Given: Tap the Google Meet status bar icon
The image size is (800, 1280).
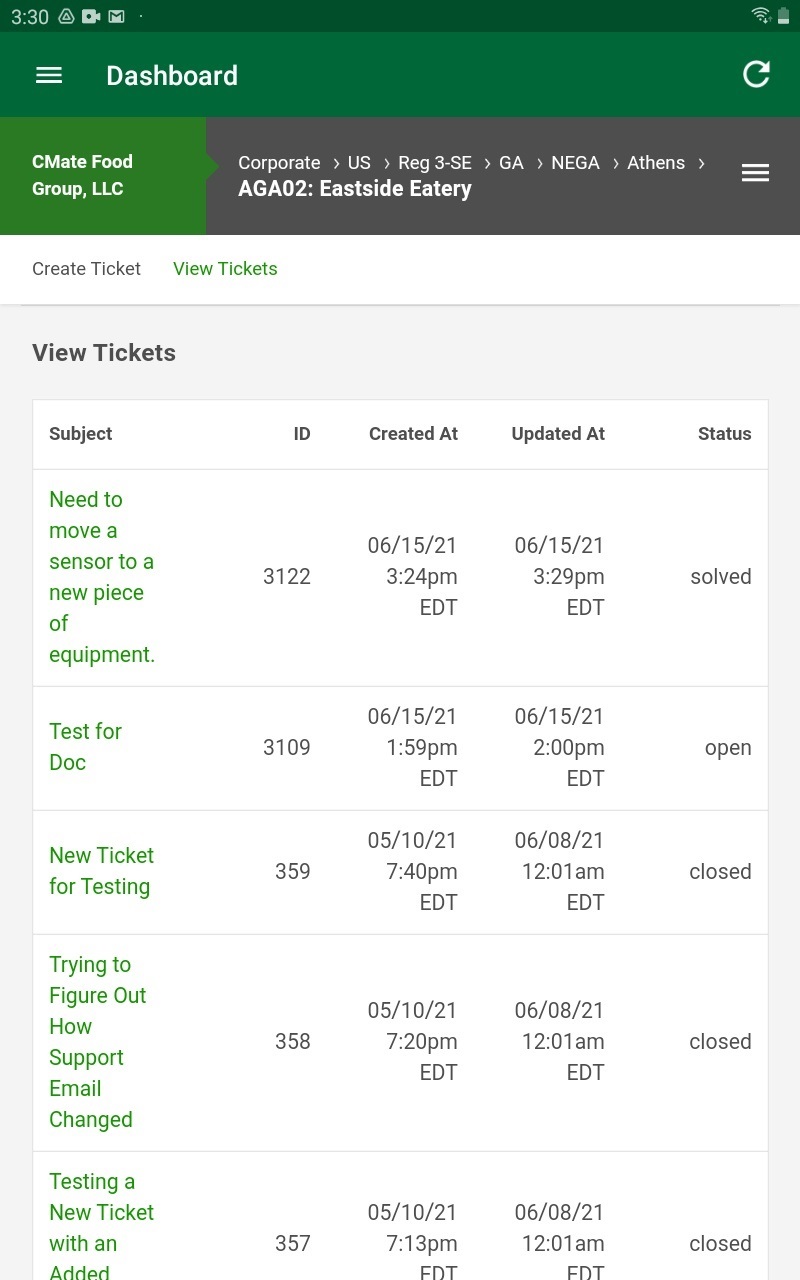Looking at the screenshot, I should point(91,15).
